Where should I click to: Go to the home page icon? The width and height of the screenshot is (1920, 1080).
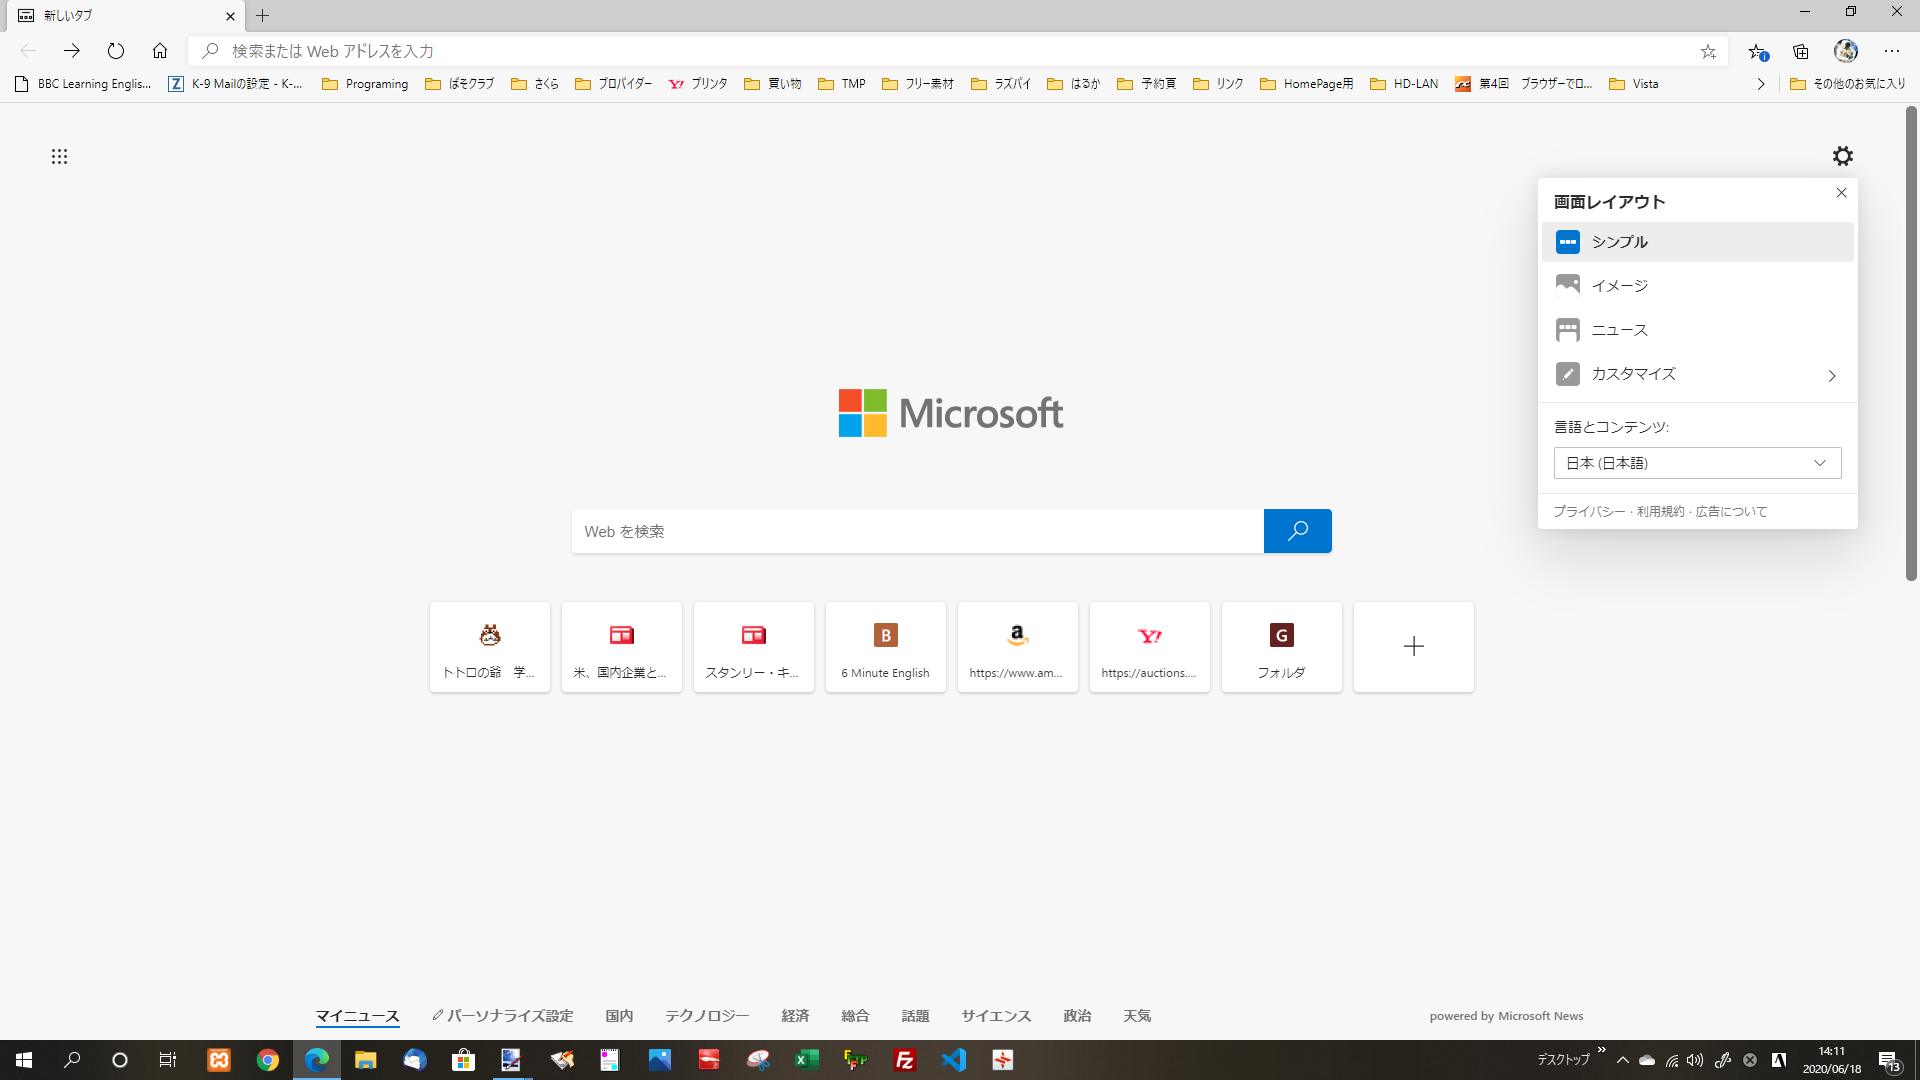click(160, 51)
